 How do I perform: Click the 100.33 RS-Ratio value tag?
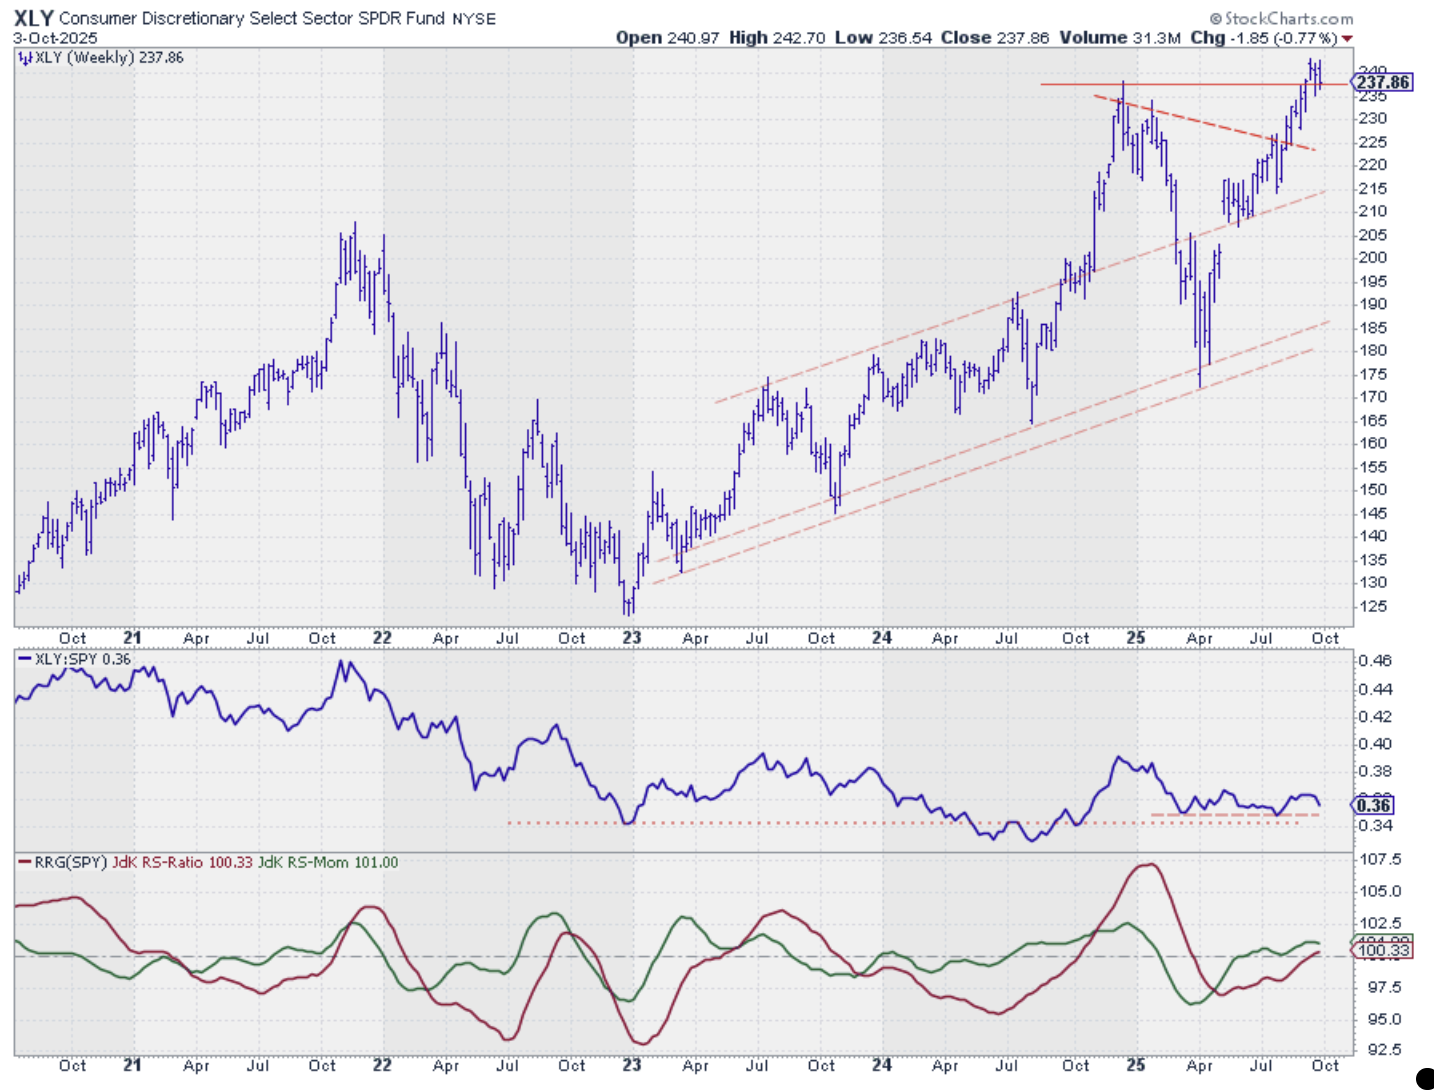click(1382, 949)
